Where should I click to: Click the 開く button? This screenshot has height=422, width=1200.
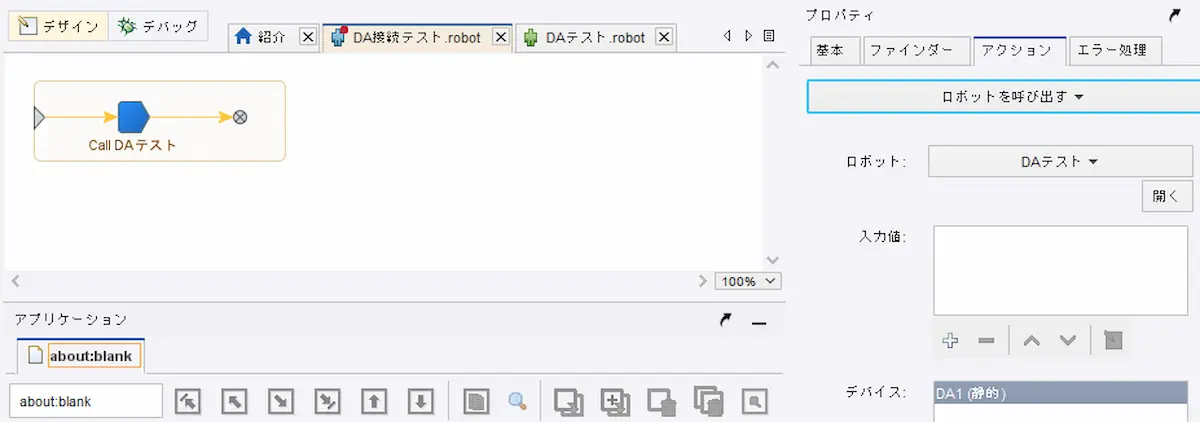click(1167, 196)
